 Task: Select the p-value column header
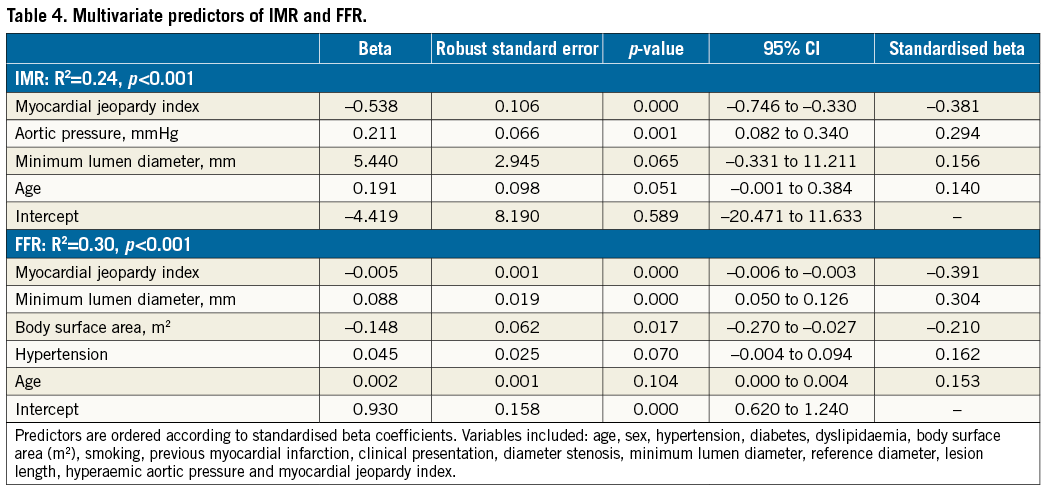655,49
